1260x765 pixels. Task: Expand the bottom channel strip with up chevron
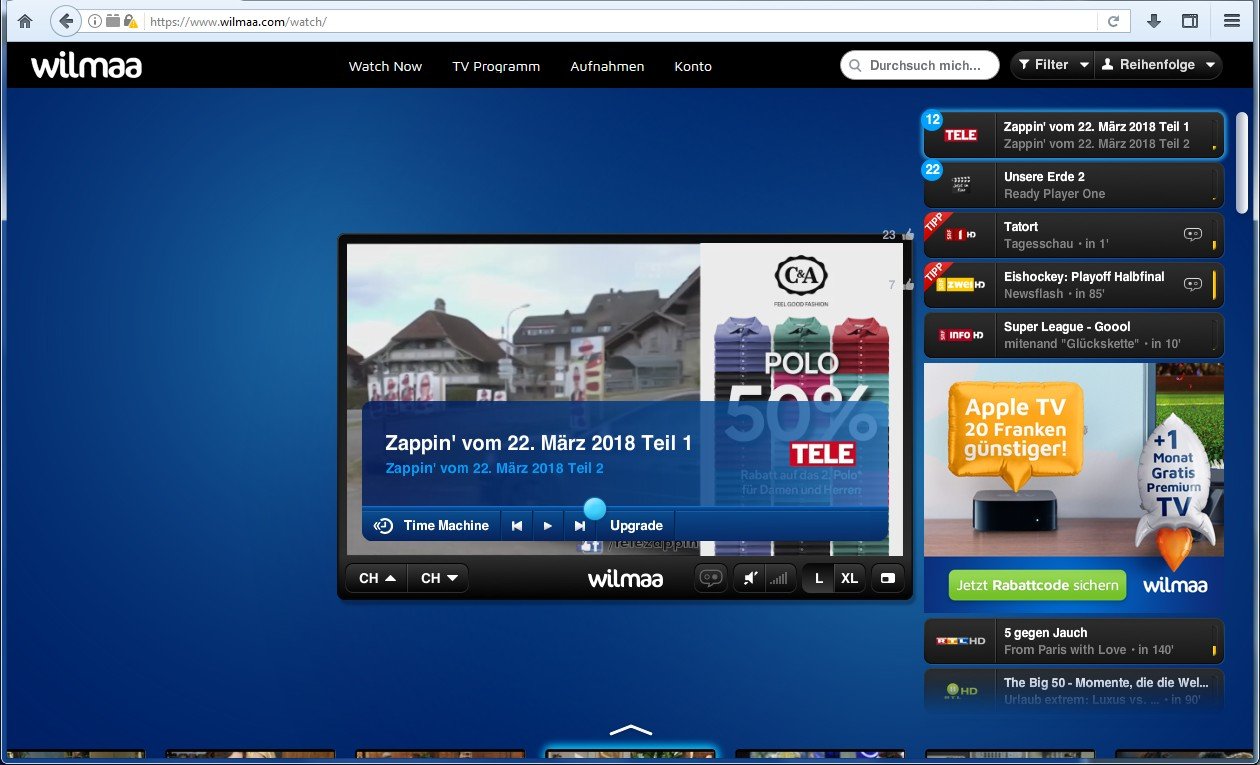click(630, 730)
